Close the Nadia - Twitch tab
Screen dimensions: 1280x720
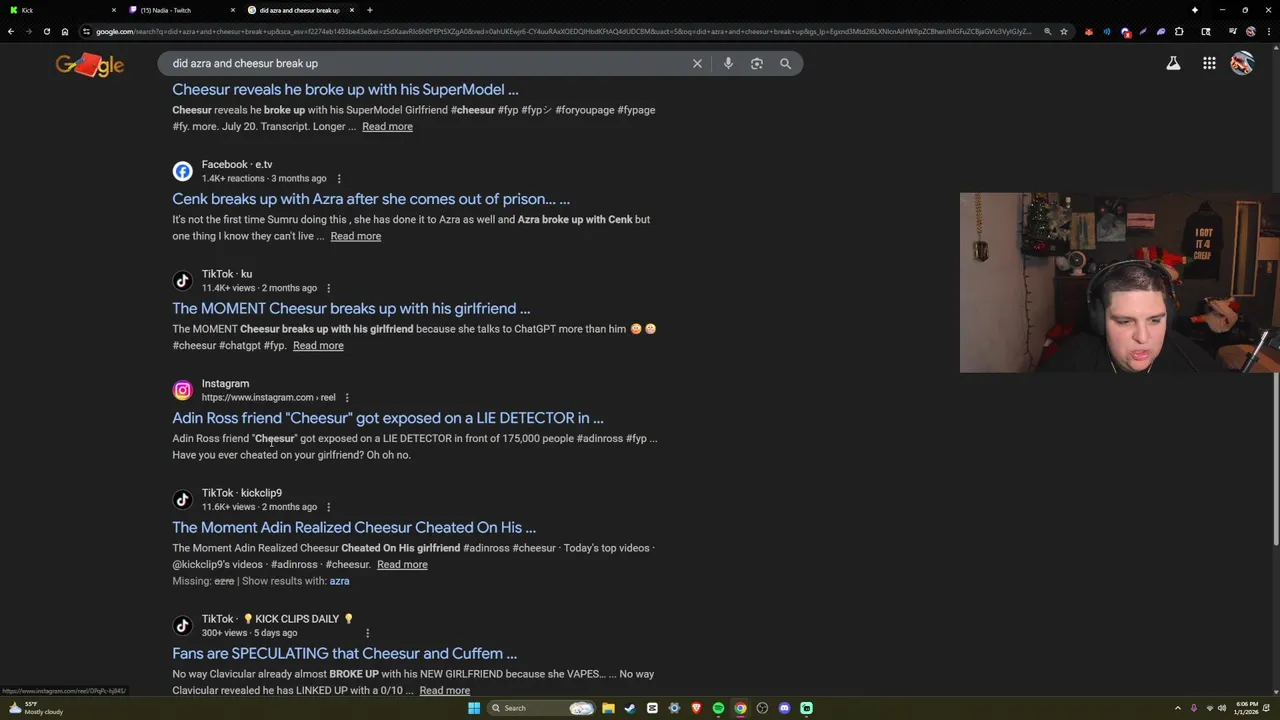(x=233, y=10)
